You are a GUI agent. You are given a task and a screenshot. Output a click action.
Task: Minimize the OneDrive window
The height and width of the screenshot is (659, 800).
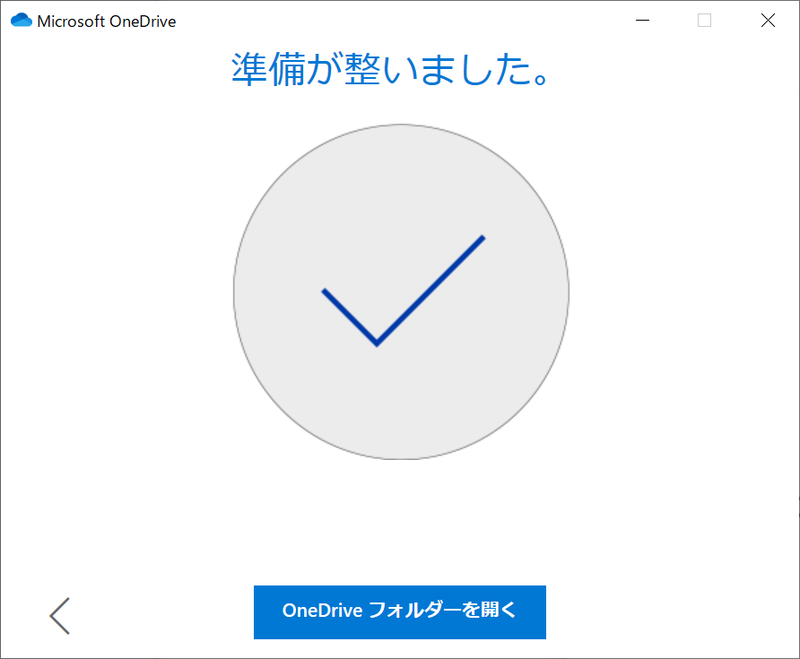(x=643, y=20)
